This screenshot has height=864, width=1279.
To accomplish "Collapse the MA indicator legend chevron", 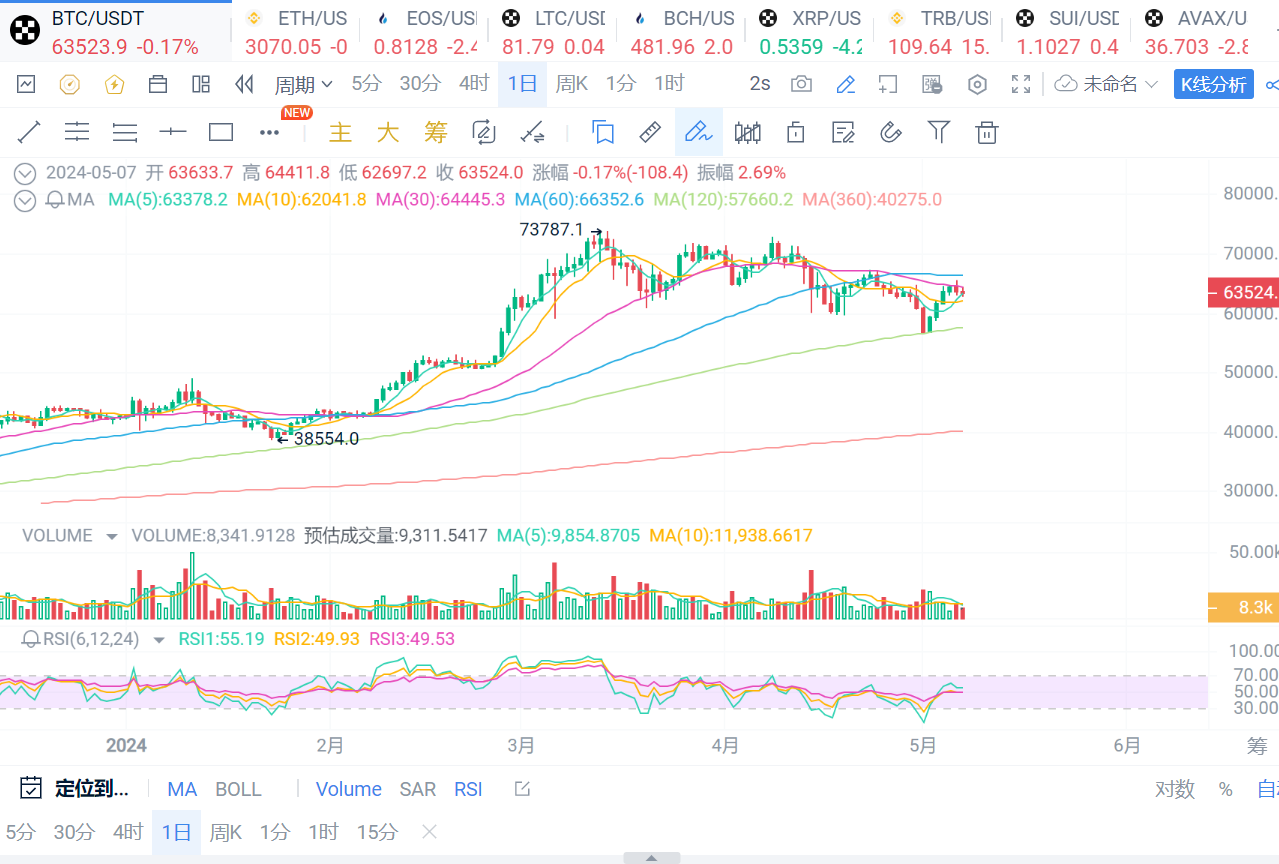I will 25,200.
